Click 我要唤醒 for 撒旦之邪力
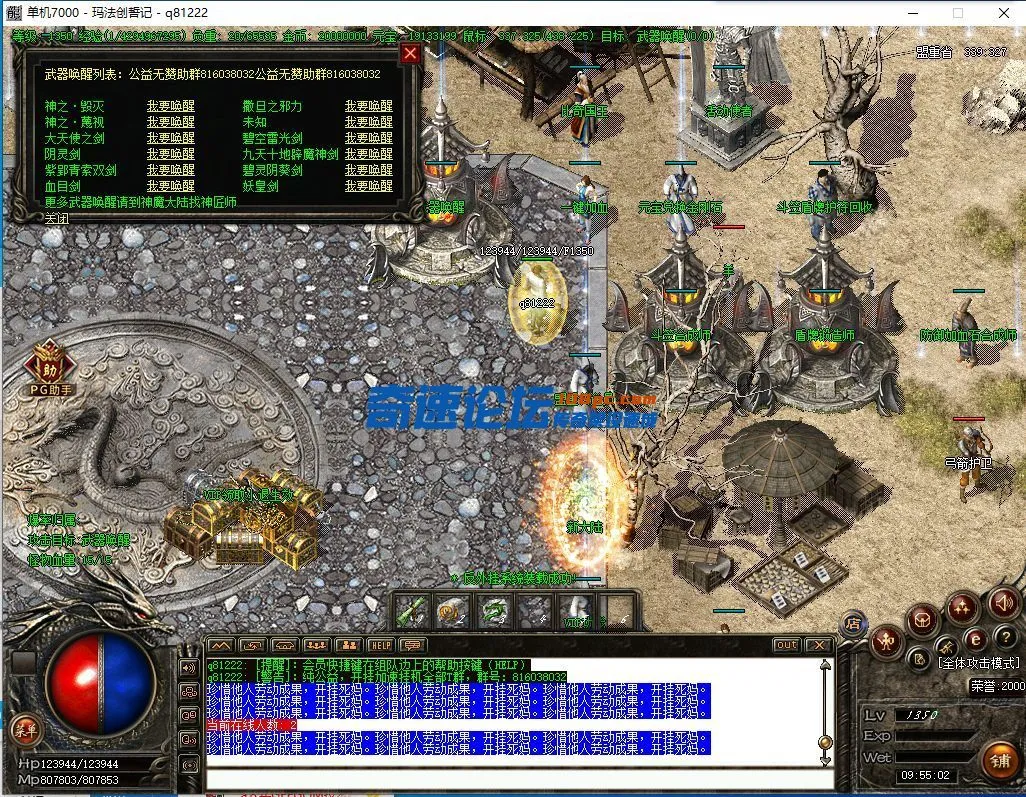The height and width of the screenshot is (797, 1026). (x=369, y=106)
